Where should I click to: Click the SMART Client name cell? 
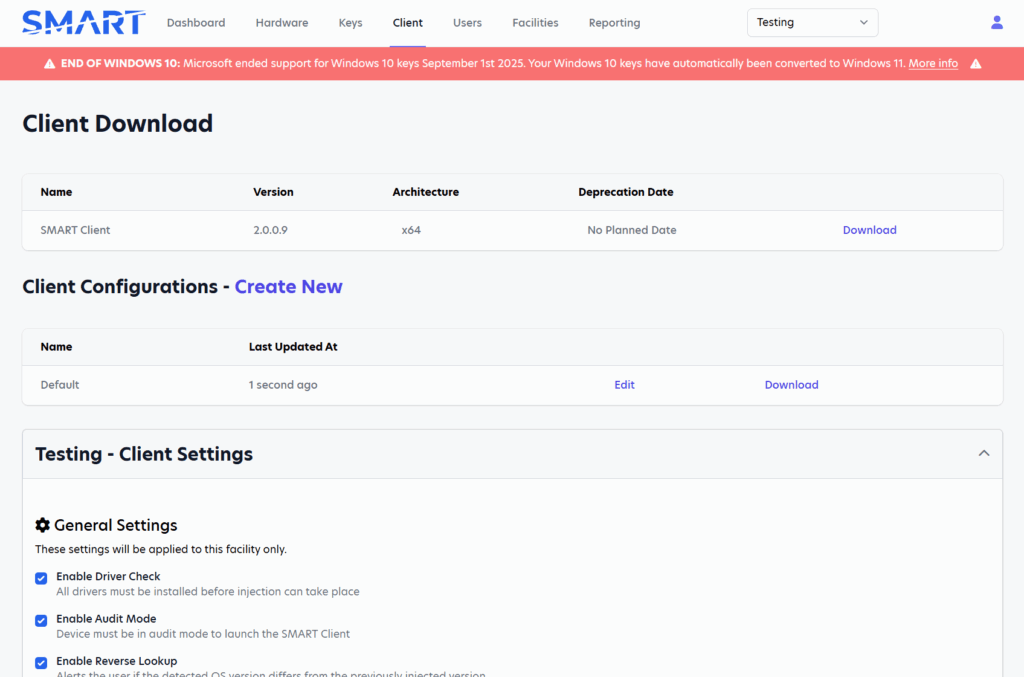75,230
